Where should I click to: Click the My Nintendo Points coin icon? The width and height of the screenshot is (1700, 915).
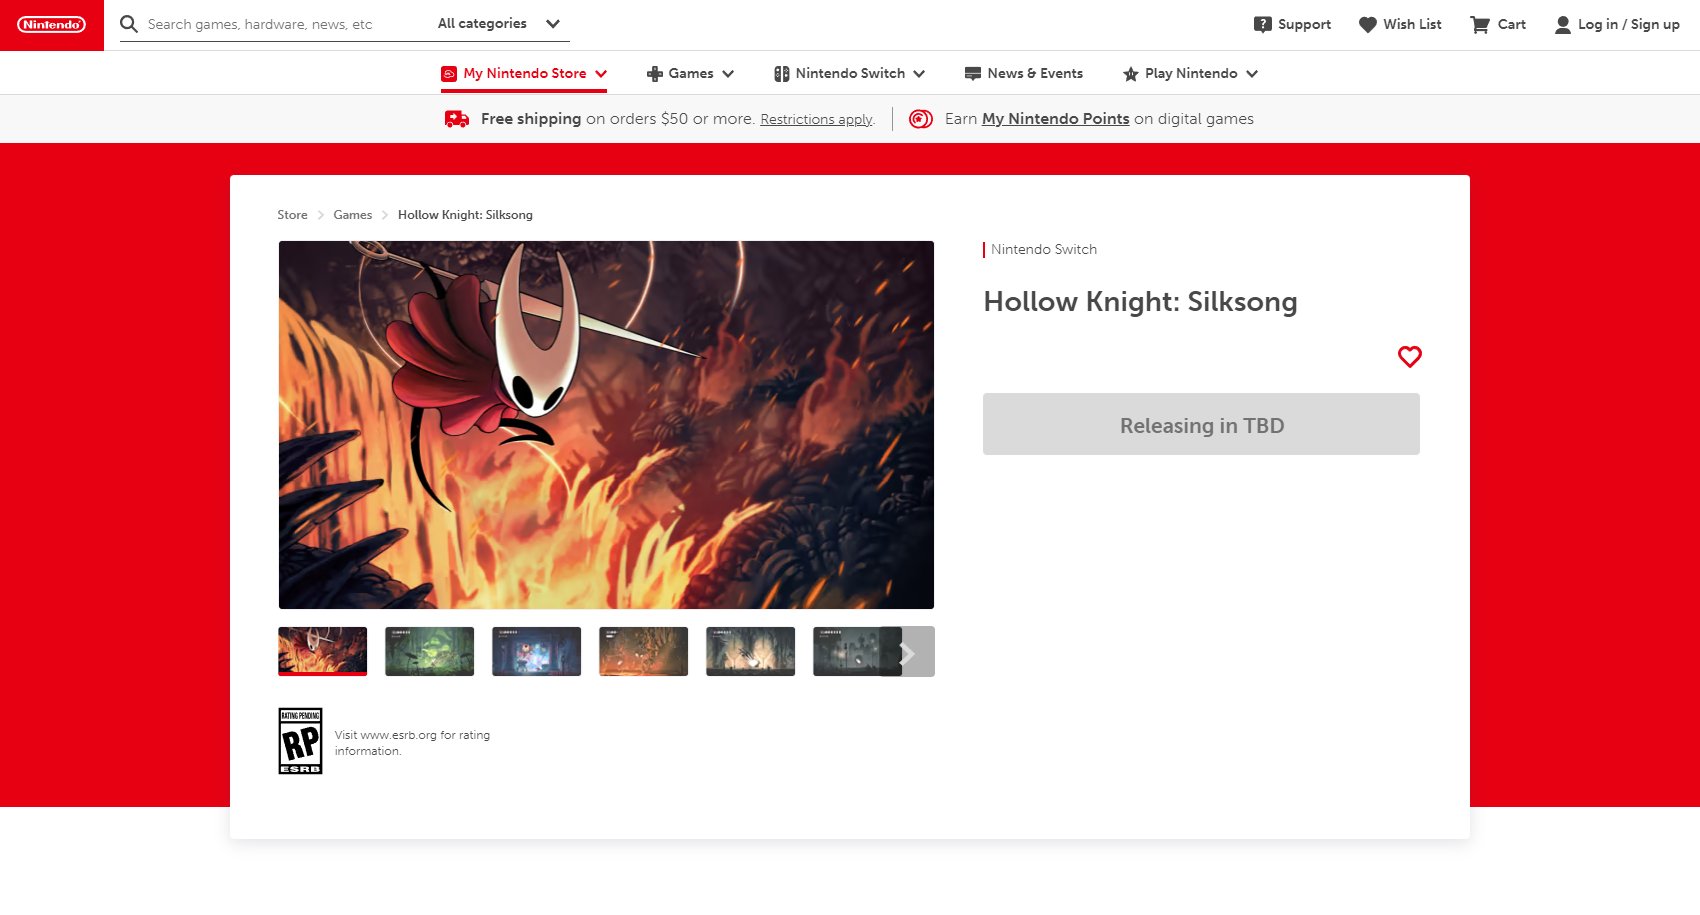tap(921, 119)
